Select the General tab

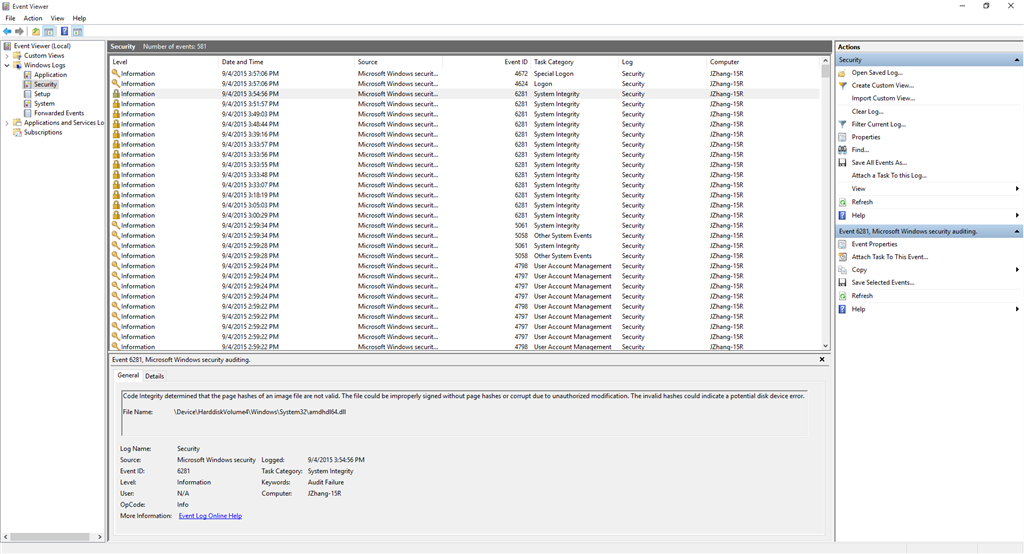(128, 376)
